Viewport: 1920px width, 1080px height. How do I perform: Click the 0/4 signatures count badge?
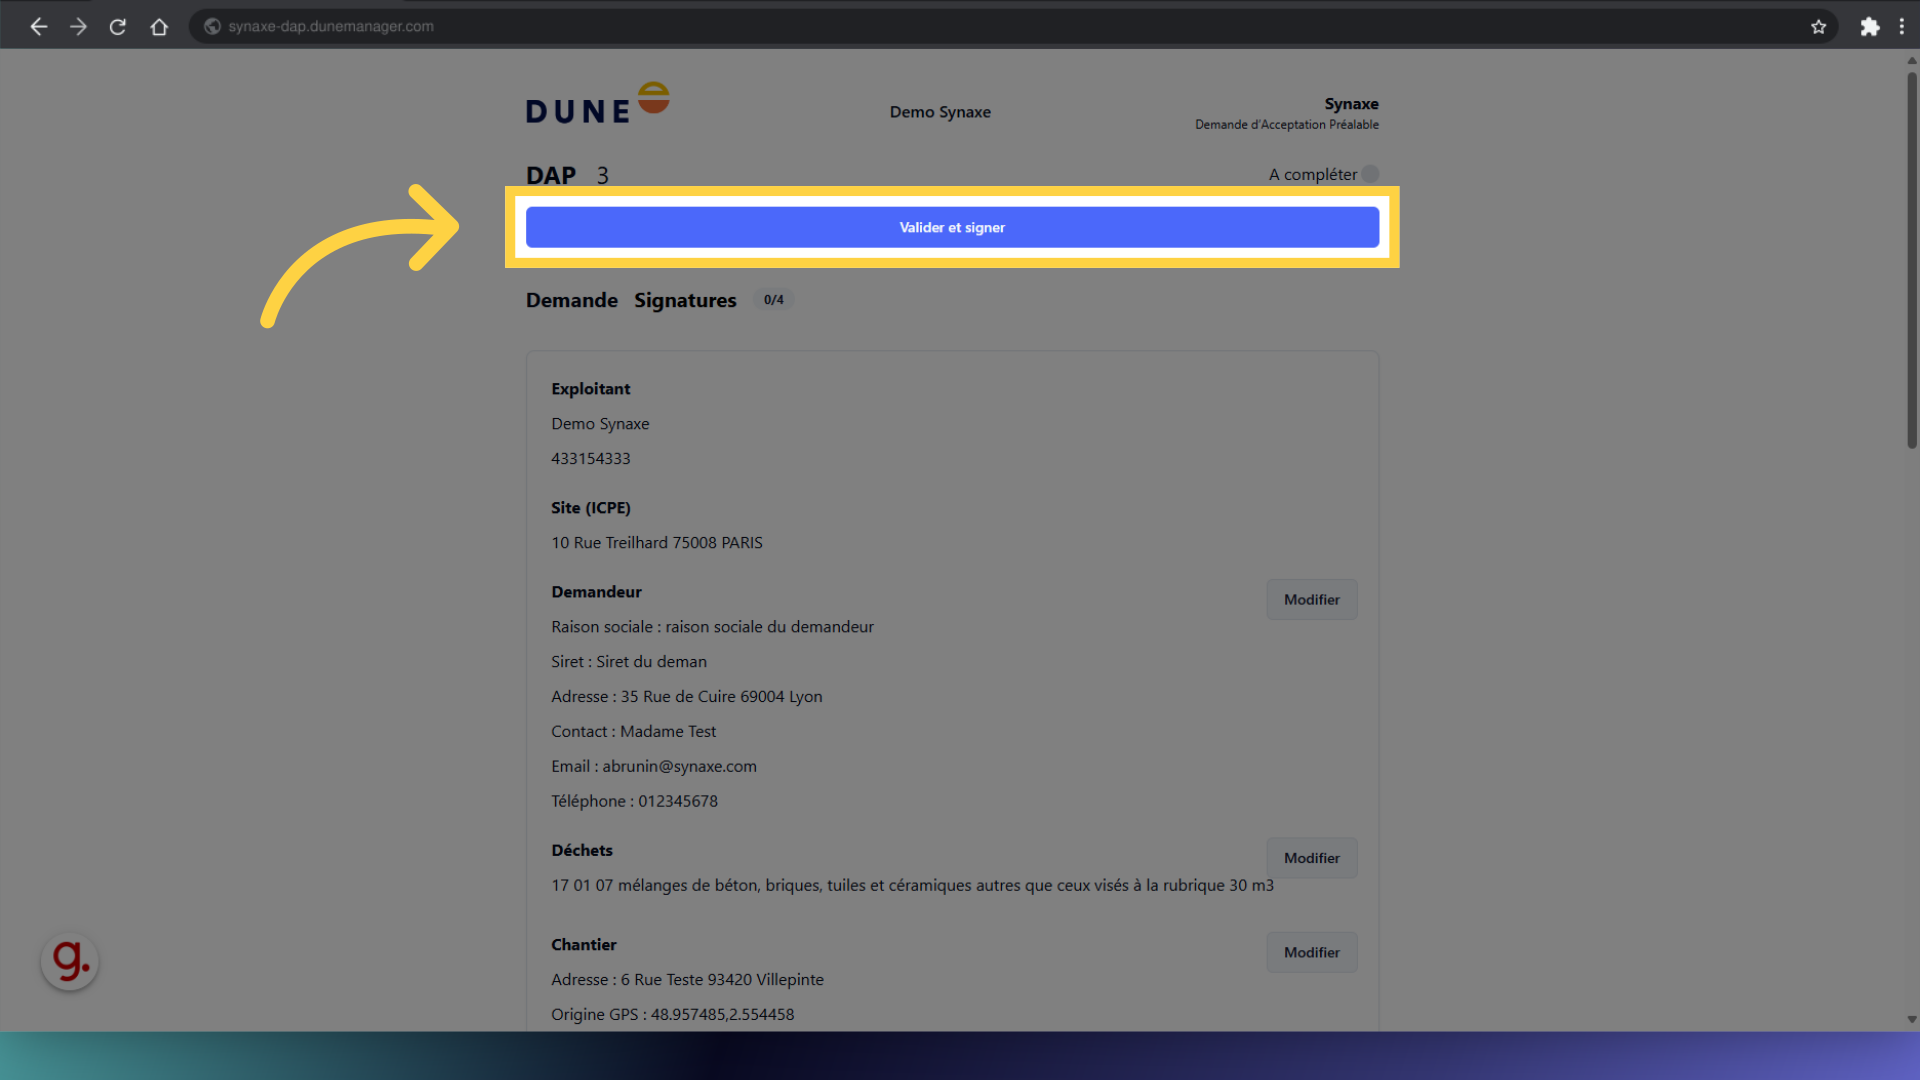coord(773,300)
